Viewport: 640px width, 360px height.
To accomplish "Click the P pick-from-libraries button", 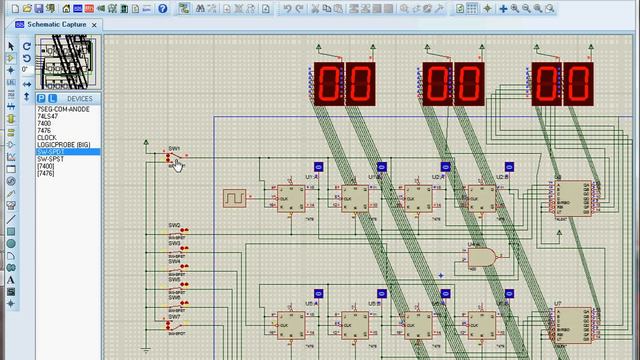I will point(41,98).
